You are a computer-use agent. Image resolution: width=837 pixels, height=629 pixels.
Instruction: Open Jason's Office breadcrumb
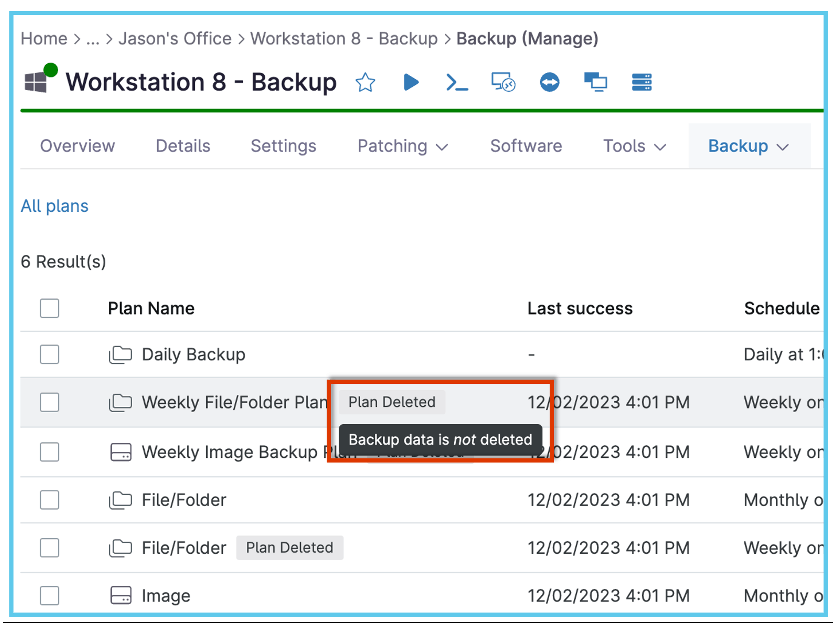[x=175, y=38]
